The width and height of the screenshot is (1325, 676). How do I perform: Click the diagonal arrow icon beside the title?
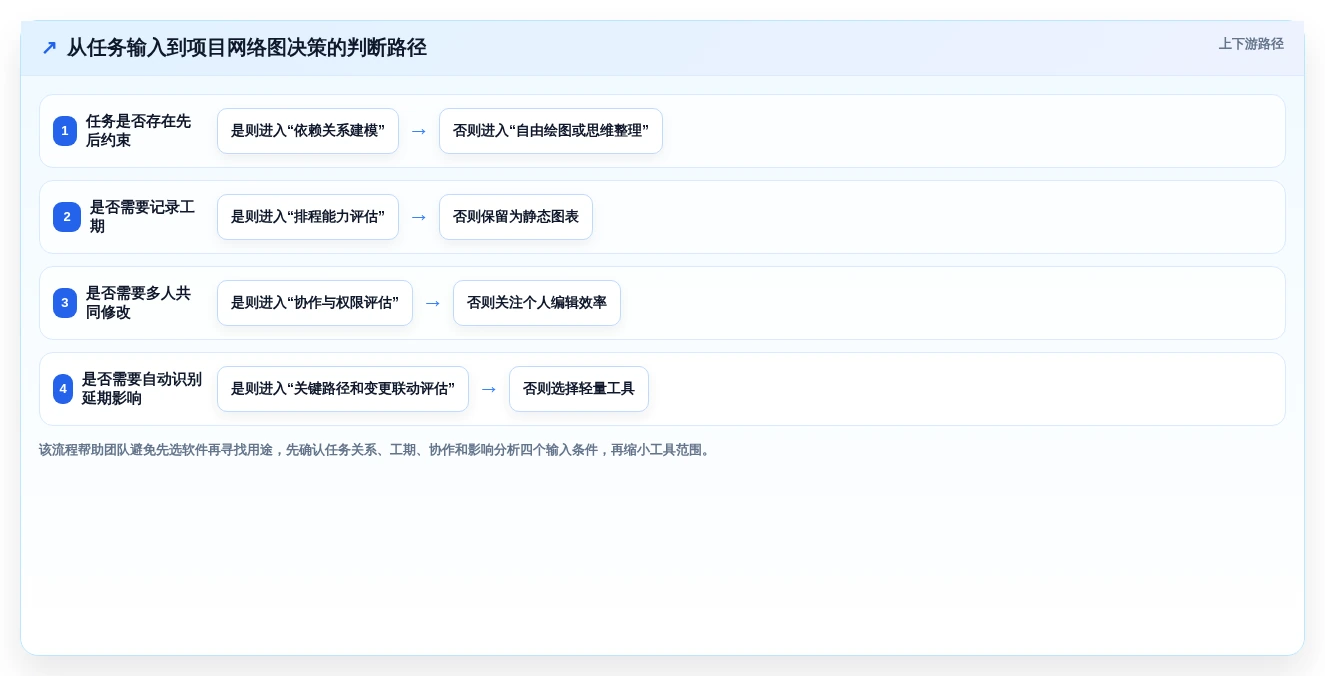49,48
